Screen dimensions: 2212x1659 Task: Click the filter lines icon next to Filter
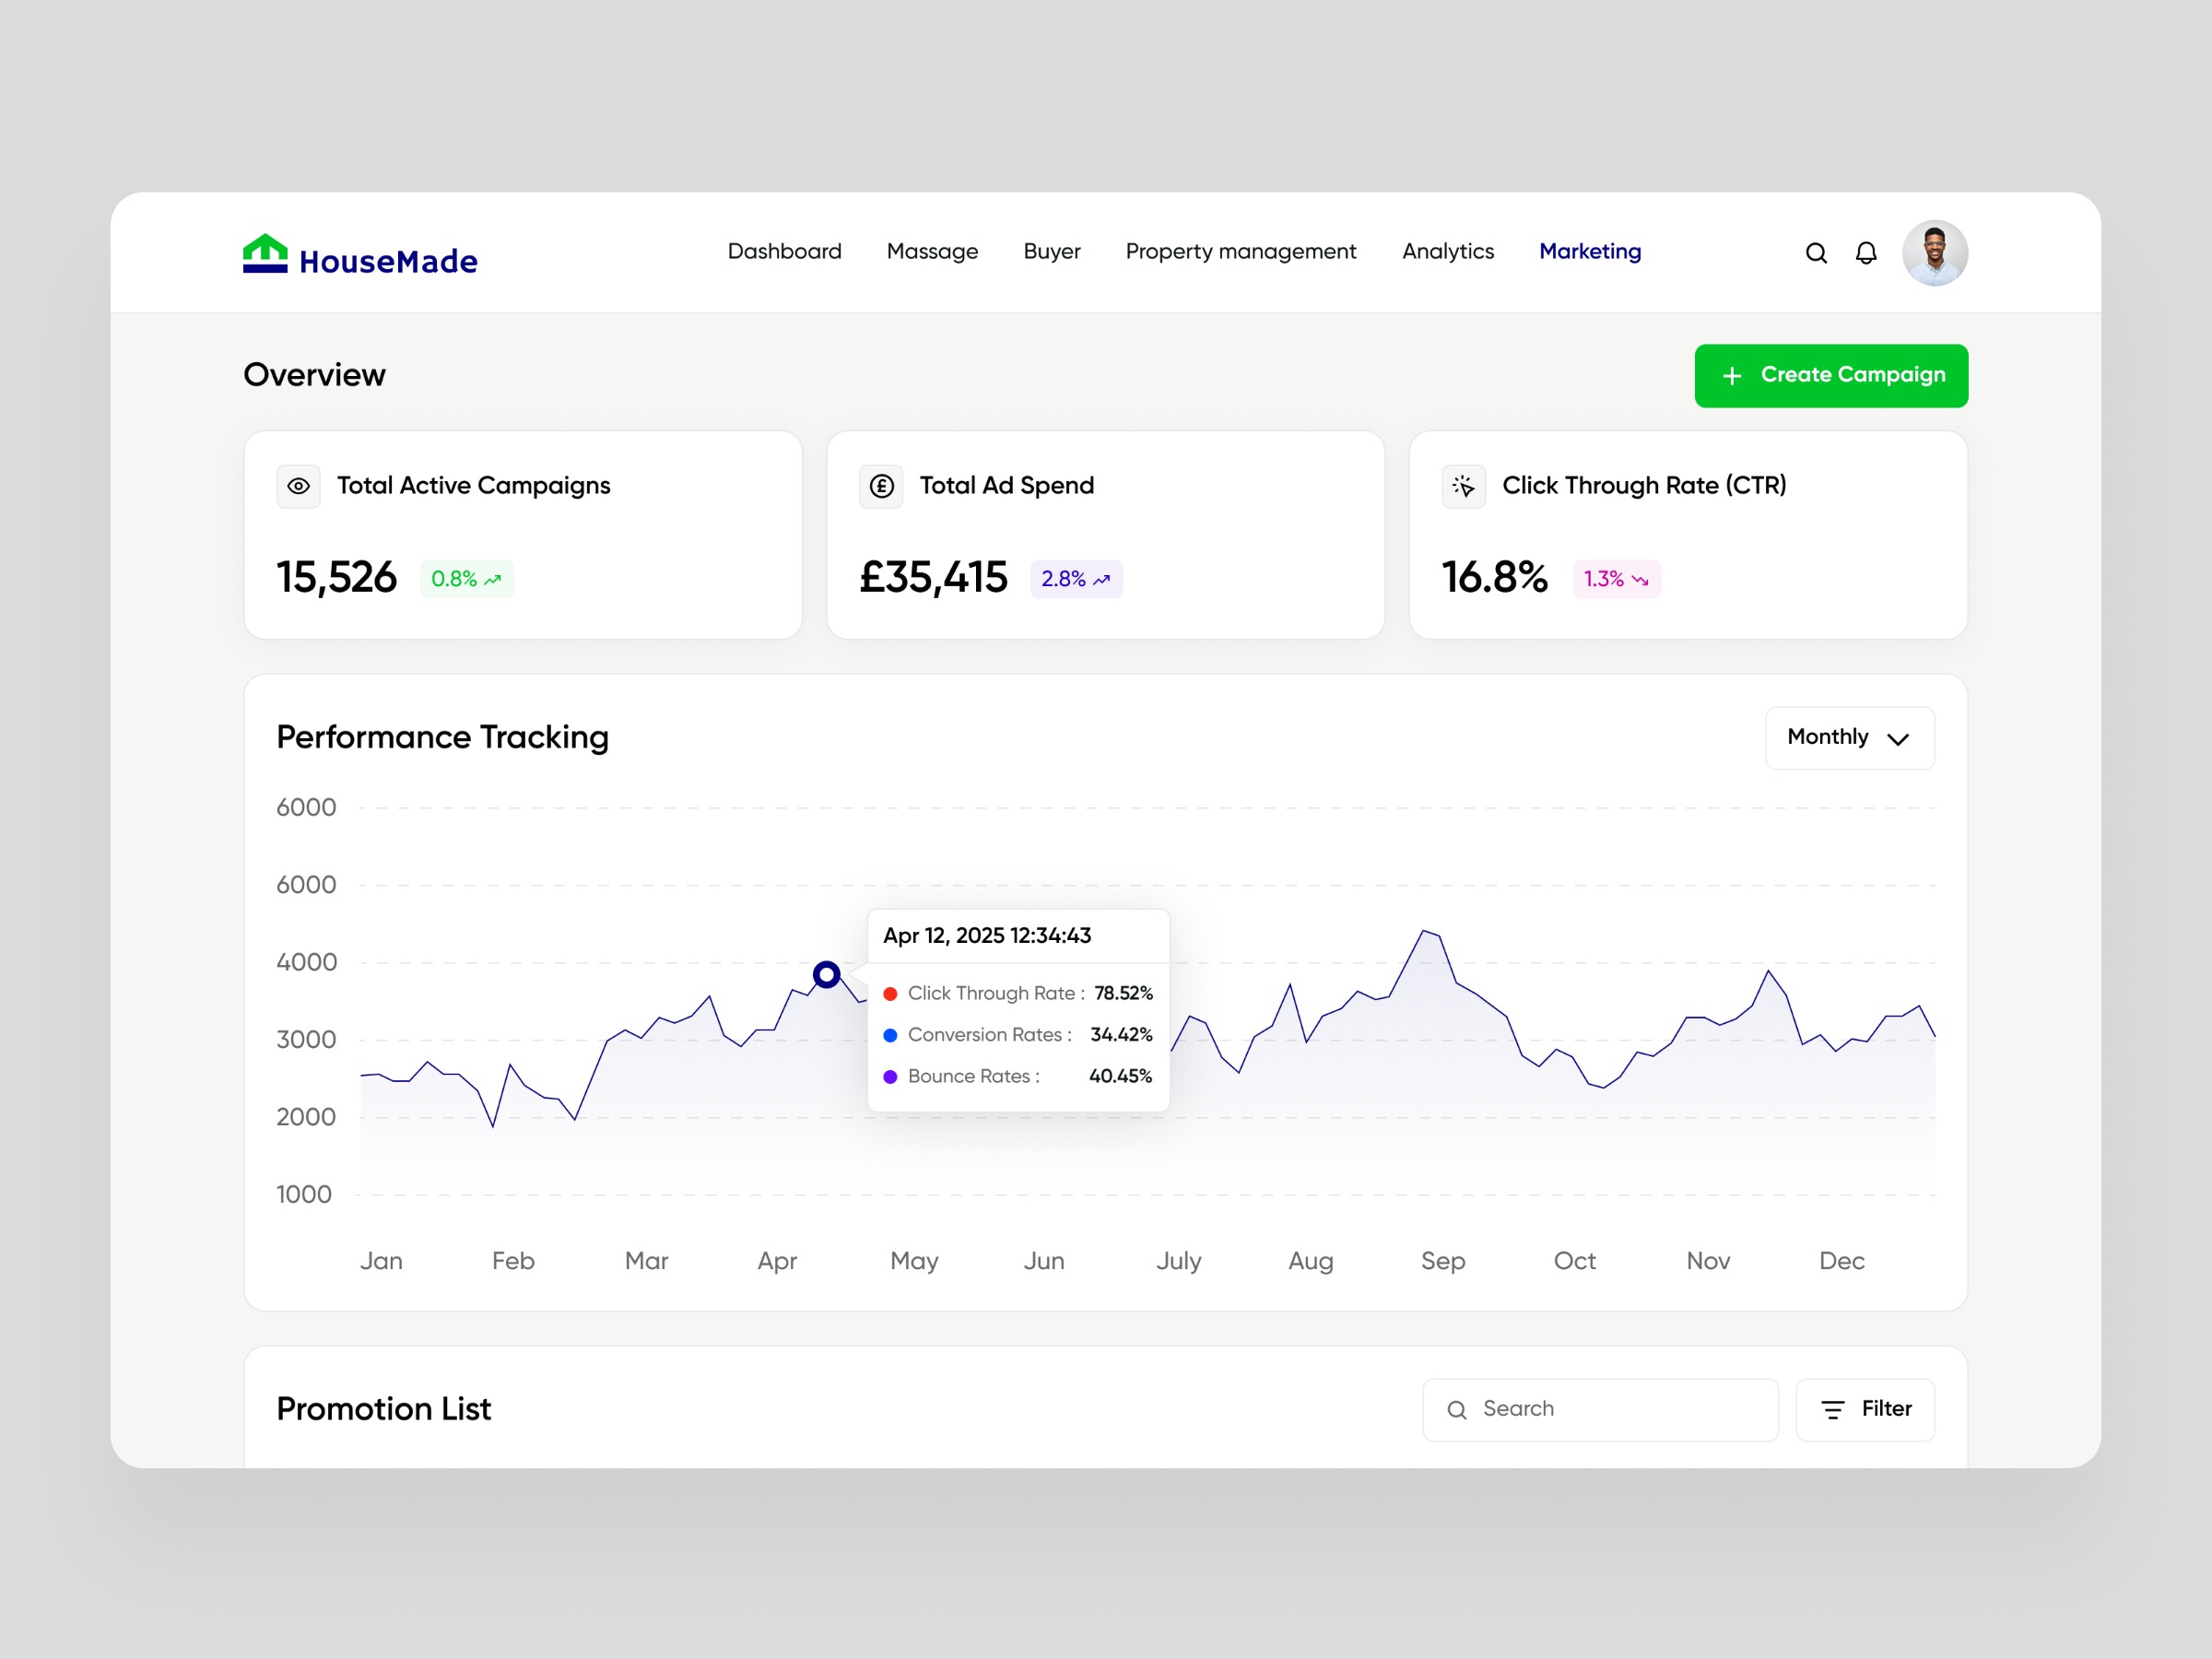pyautogui.click(x=1832, y=1409)
